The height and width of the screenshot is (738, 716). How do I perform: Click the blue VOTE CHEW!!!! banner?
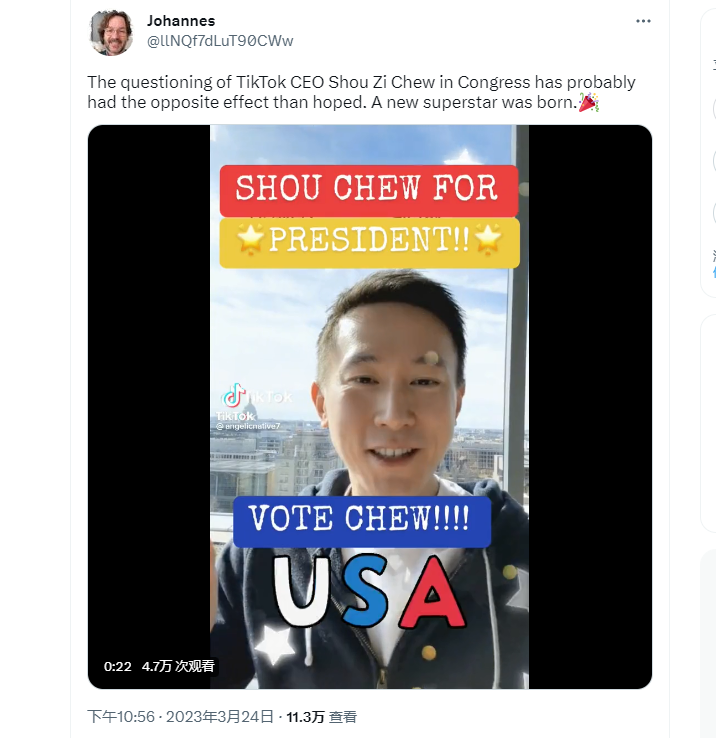point(361,520)
